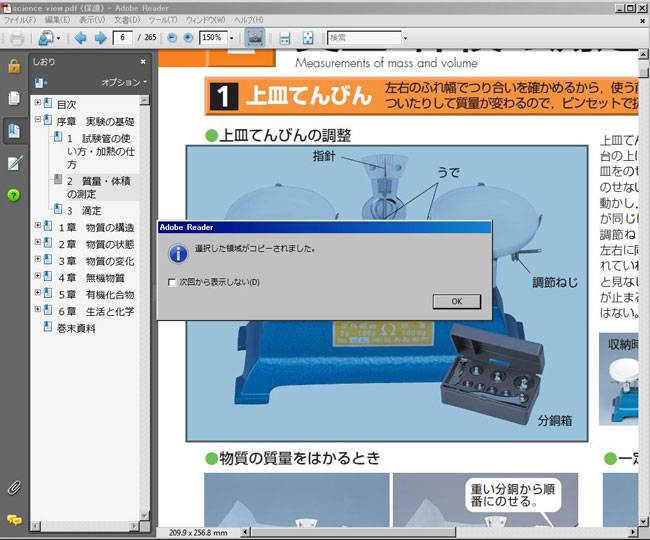Open the comments panel icon

click(14, 519)
